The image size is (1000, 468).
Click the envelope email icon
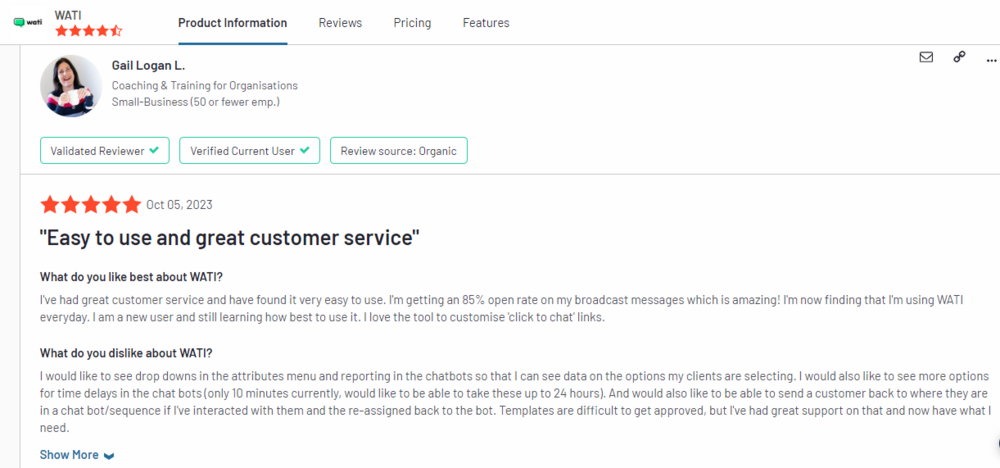[926, 57]
